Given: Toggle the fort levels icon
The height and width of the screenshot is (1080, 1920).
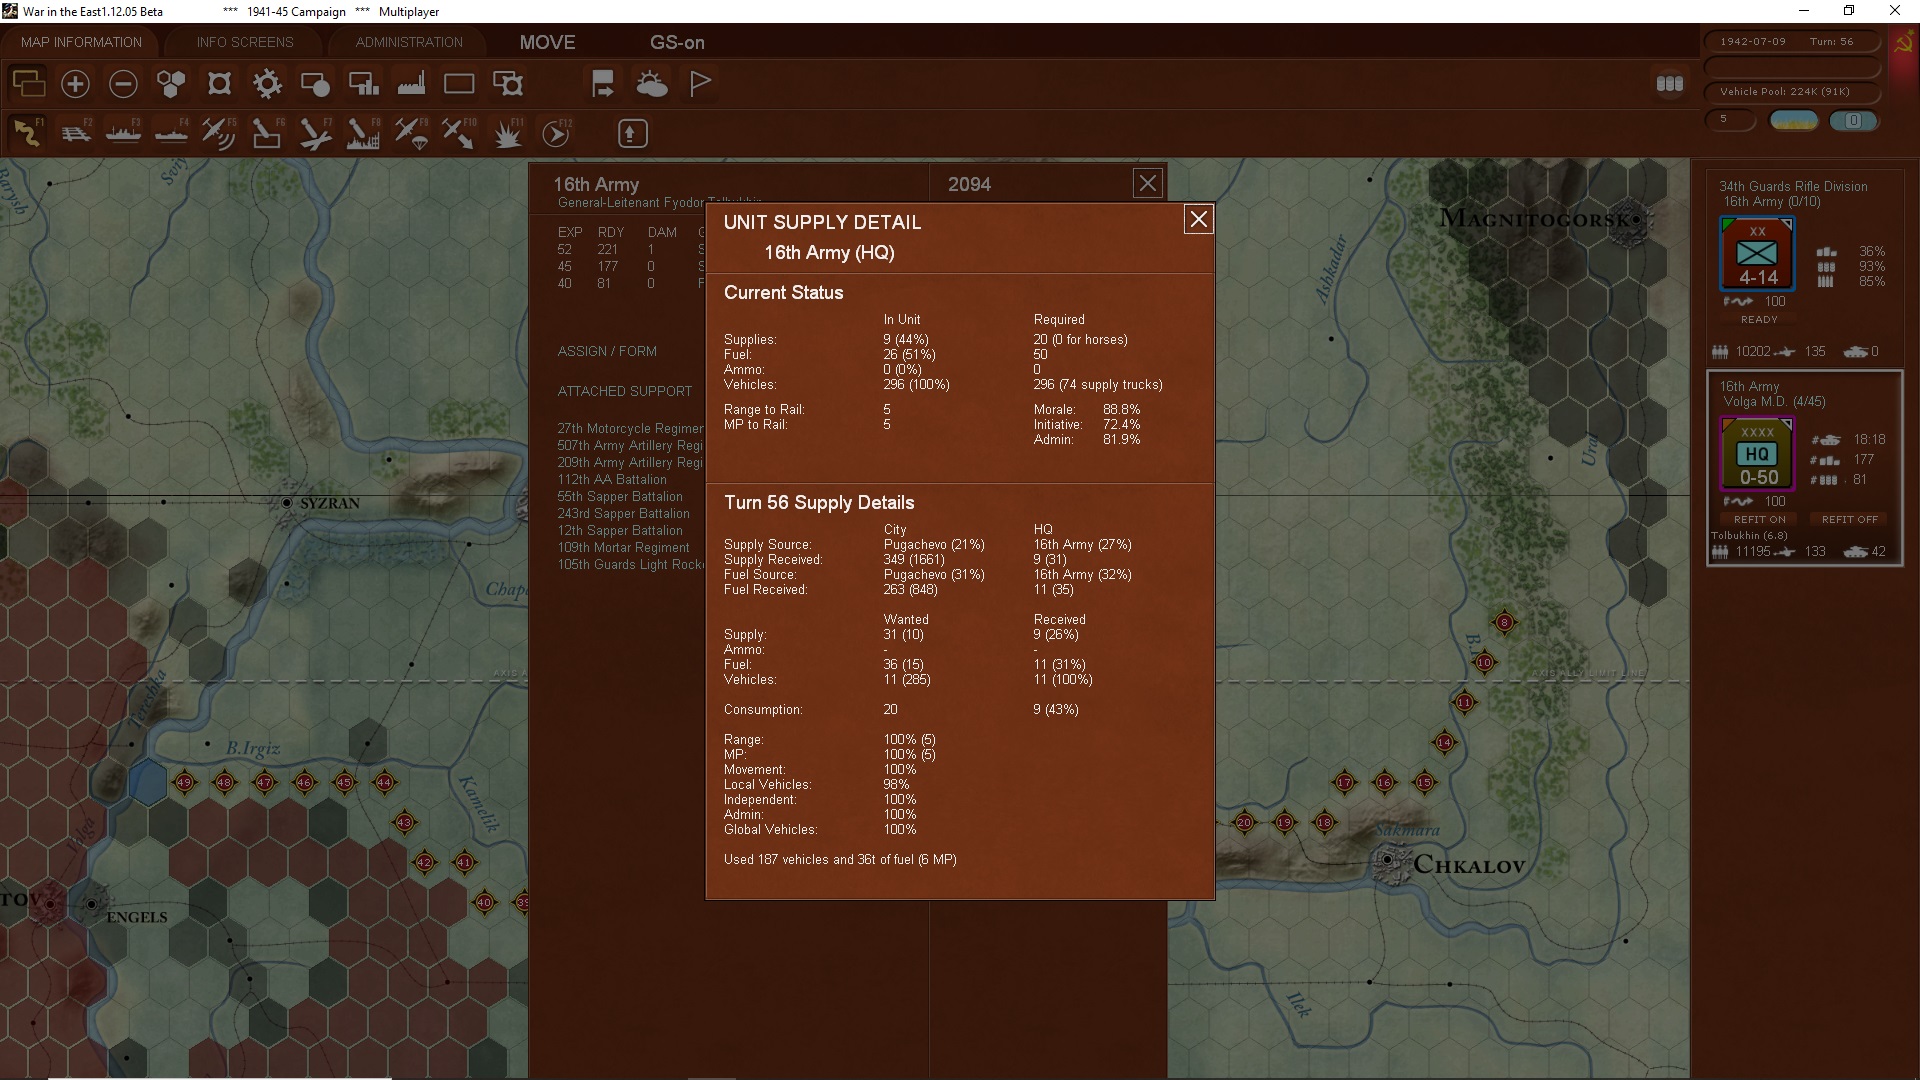Looking at the screenshot, I should pyautogui.click(x=219, y=84).
